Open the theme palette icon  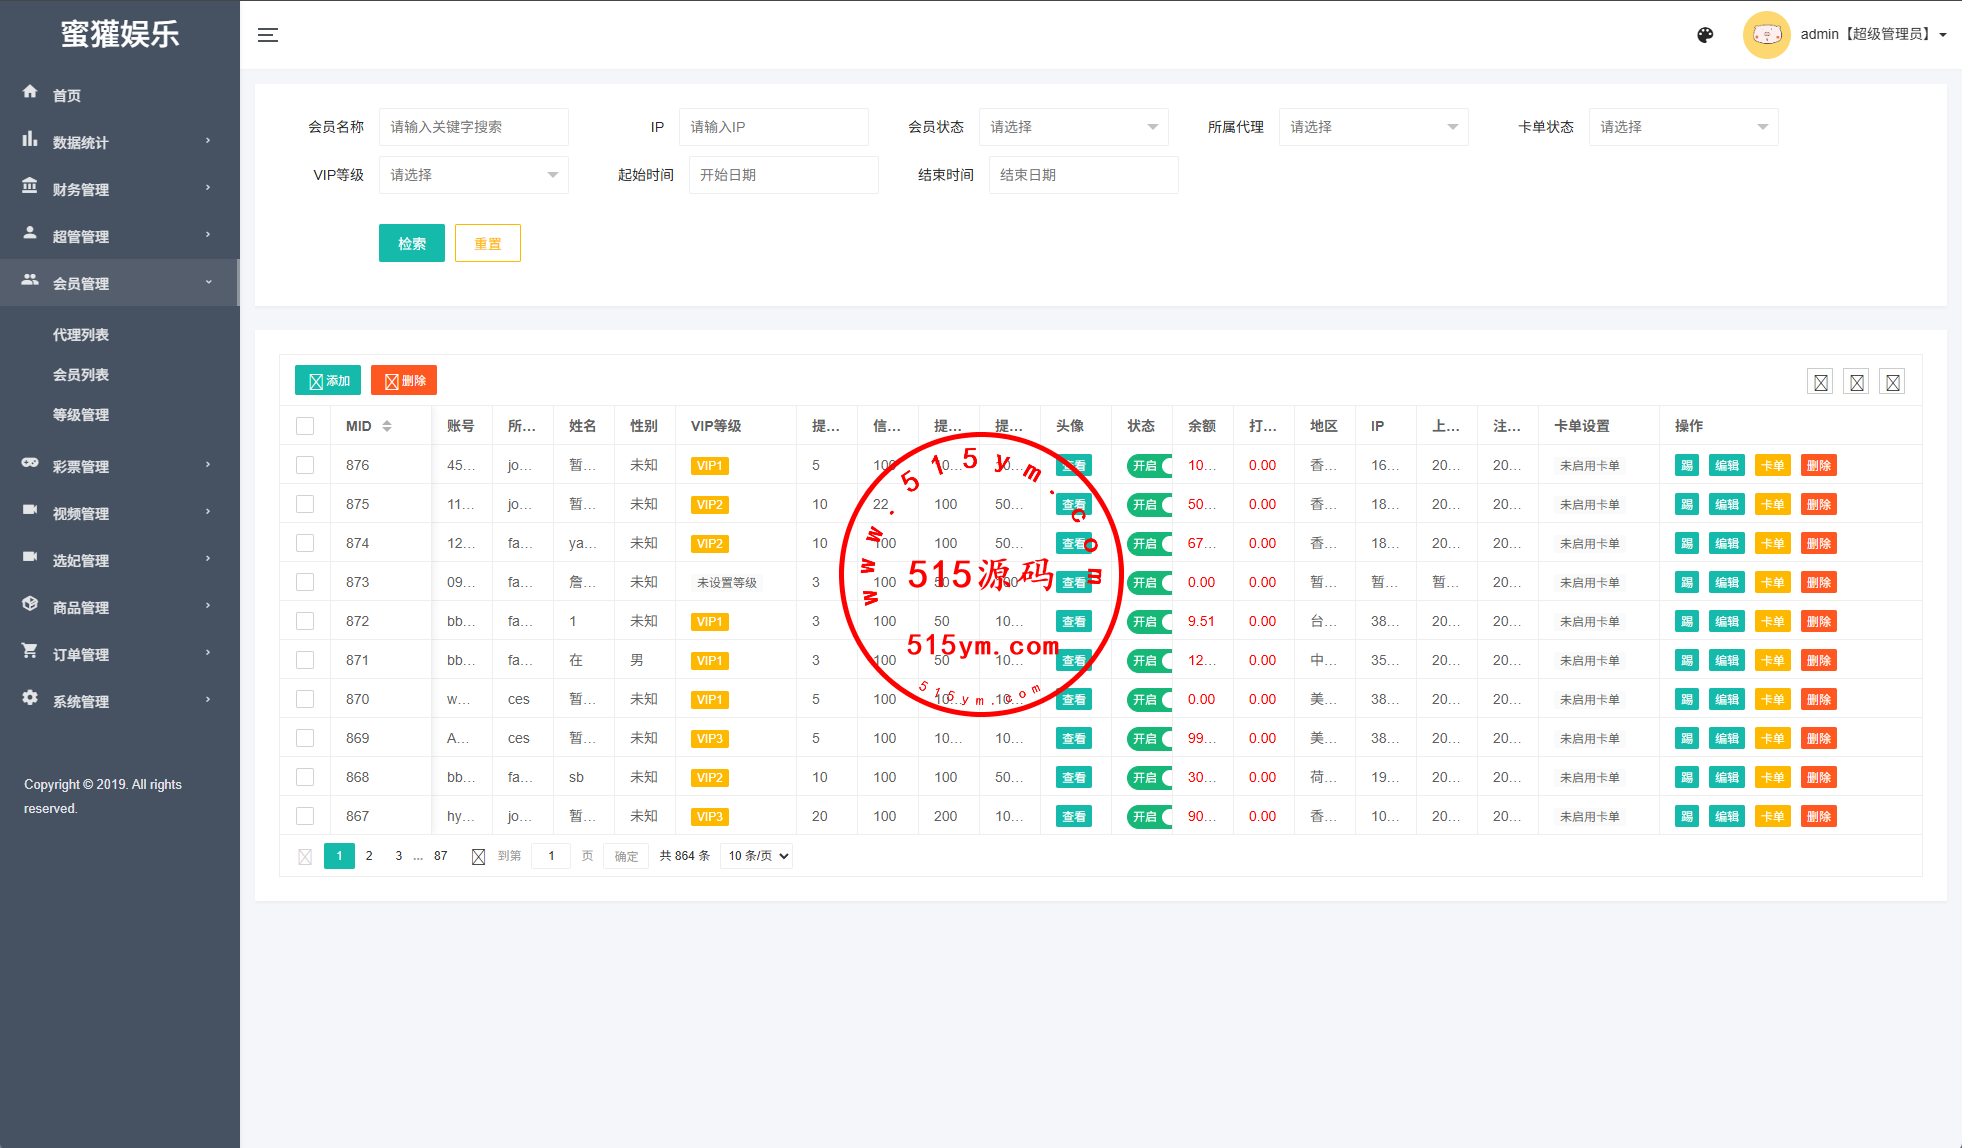pyautogui.click(x=1705, y=35)
